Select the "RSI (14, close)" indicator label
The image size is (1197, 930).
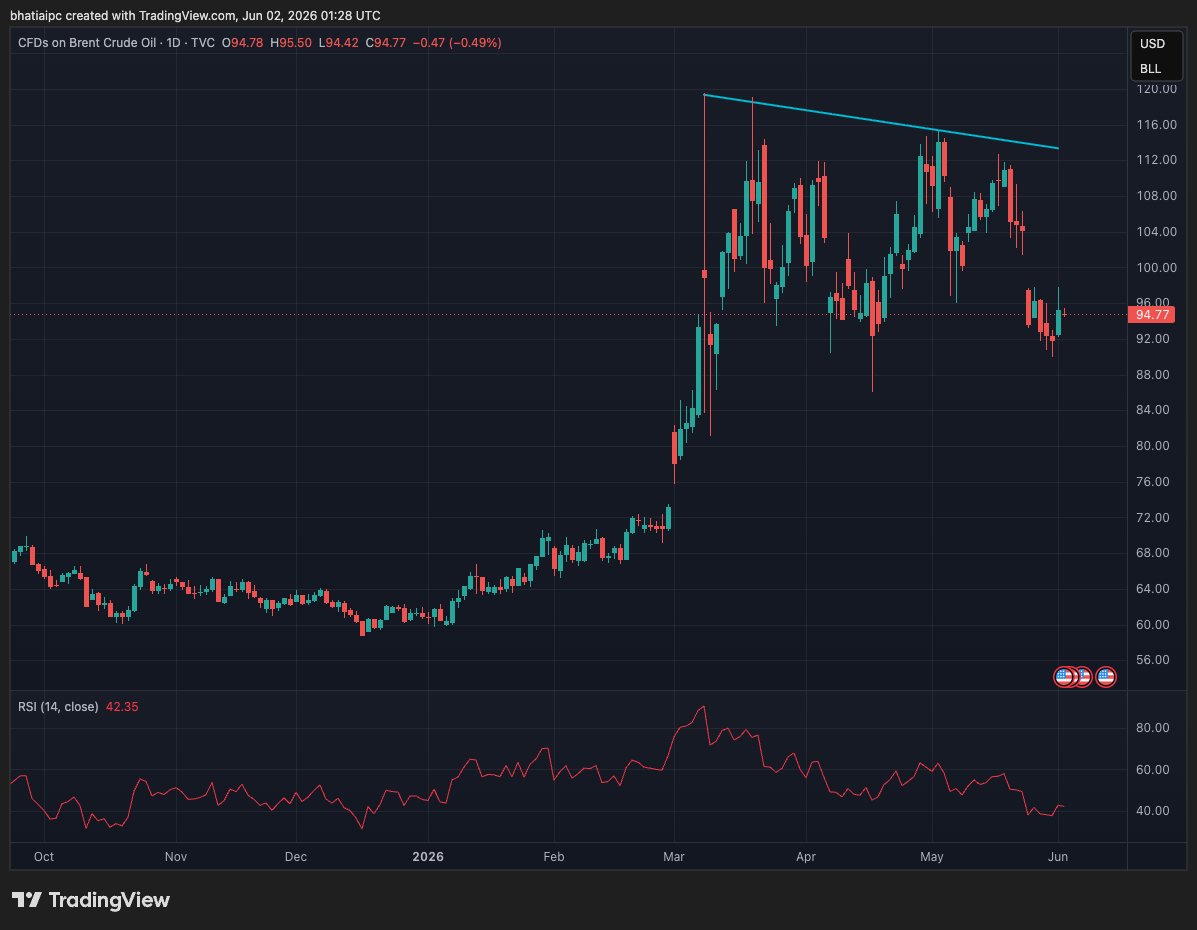click(x=58, y=707)
